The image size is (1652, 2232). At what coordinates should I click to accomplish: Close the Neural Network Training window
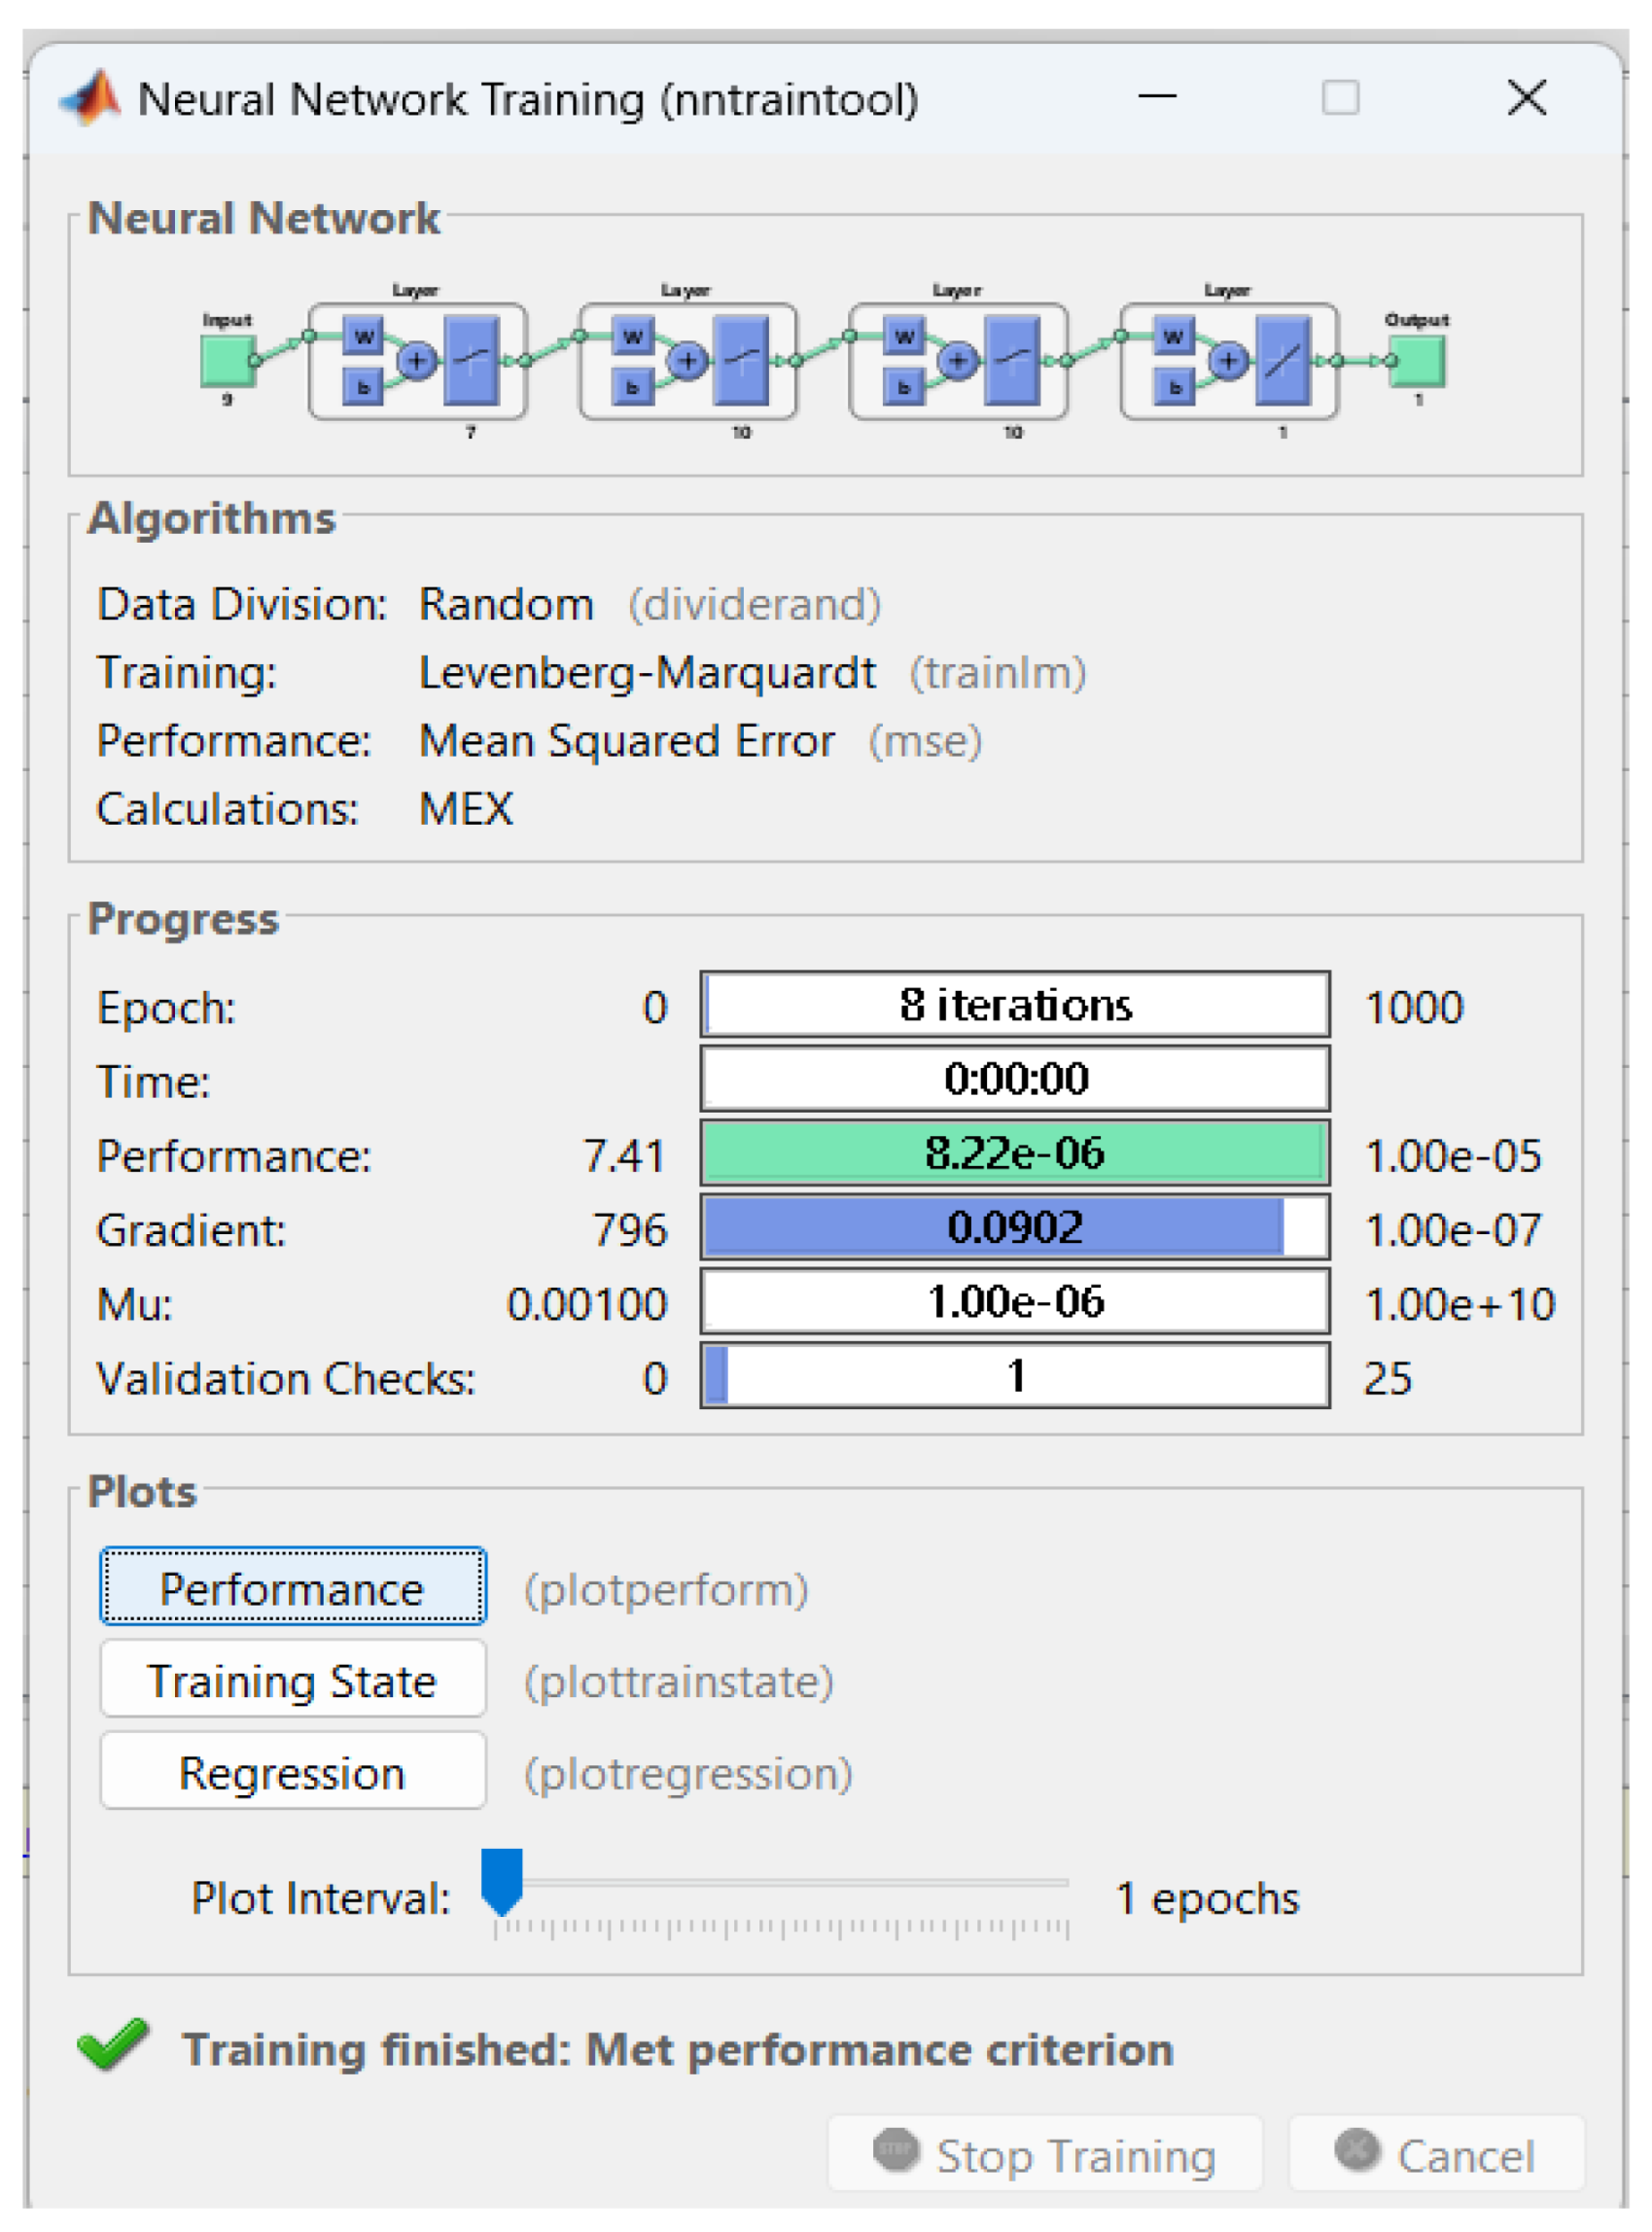coord(1526,98)
